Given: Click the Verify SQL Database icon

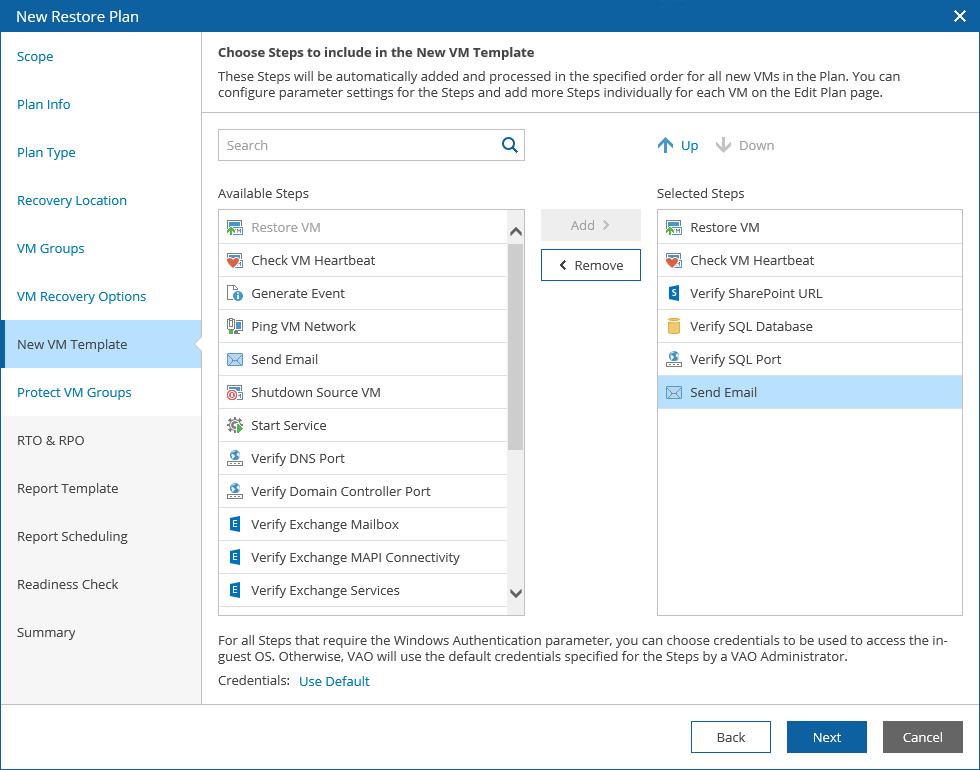Looking at the screenshot, I should pyautogui.click(x=673, y=327).
